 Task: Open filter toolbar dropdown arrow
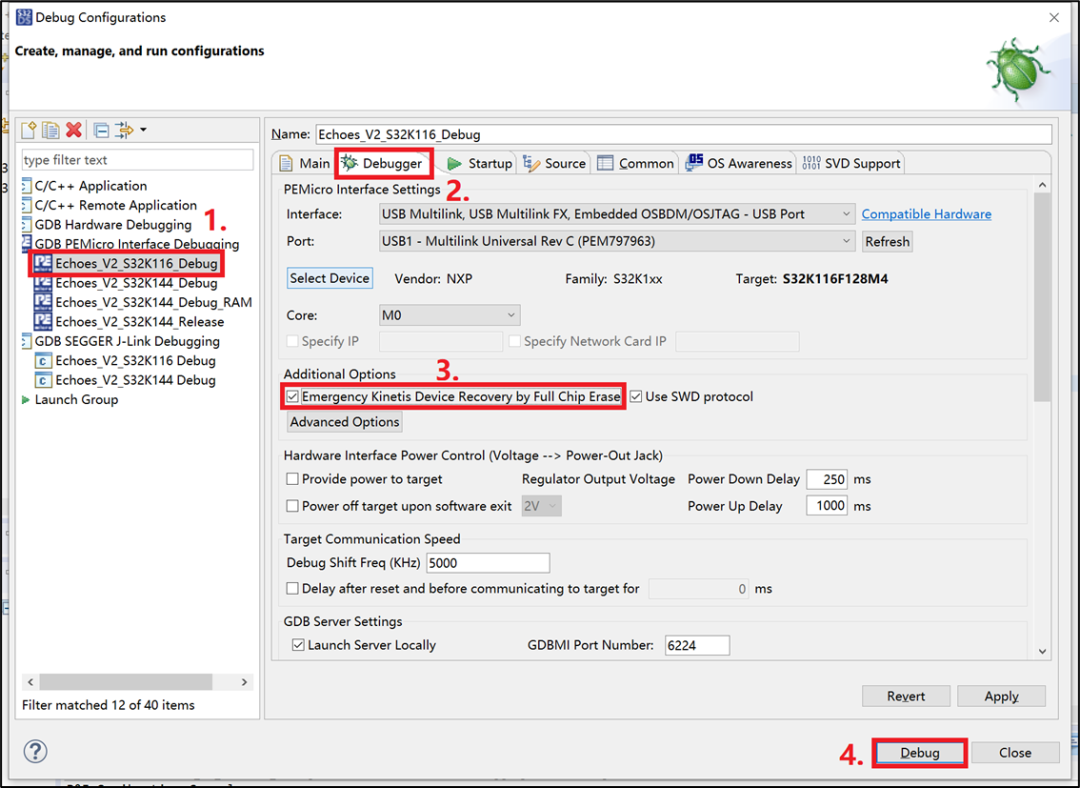143,129
